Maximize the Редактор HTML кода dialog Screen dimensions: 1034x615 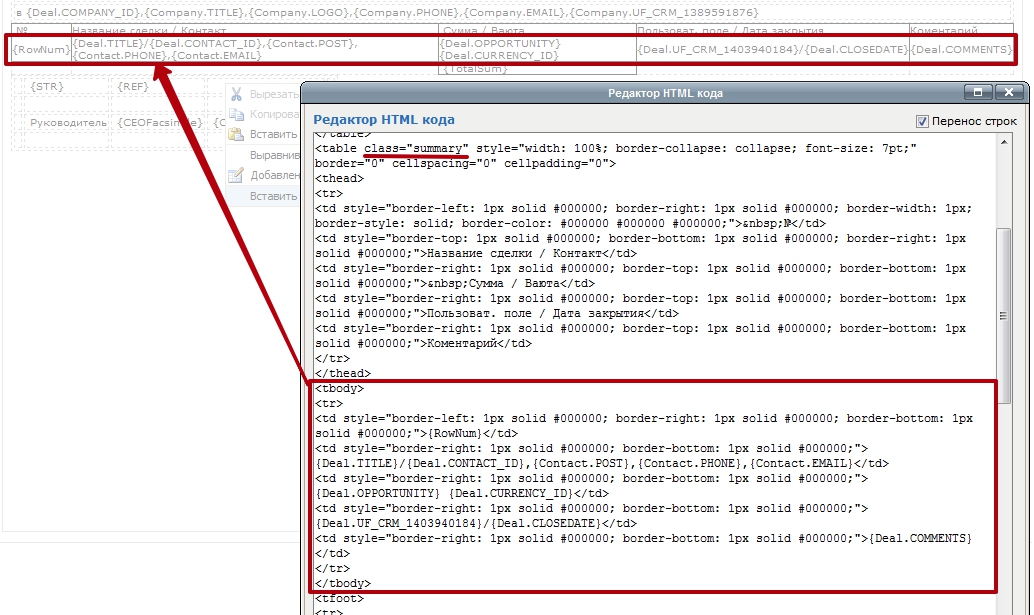[x=979, y=92]
